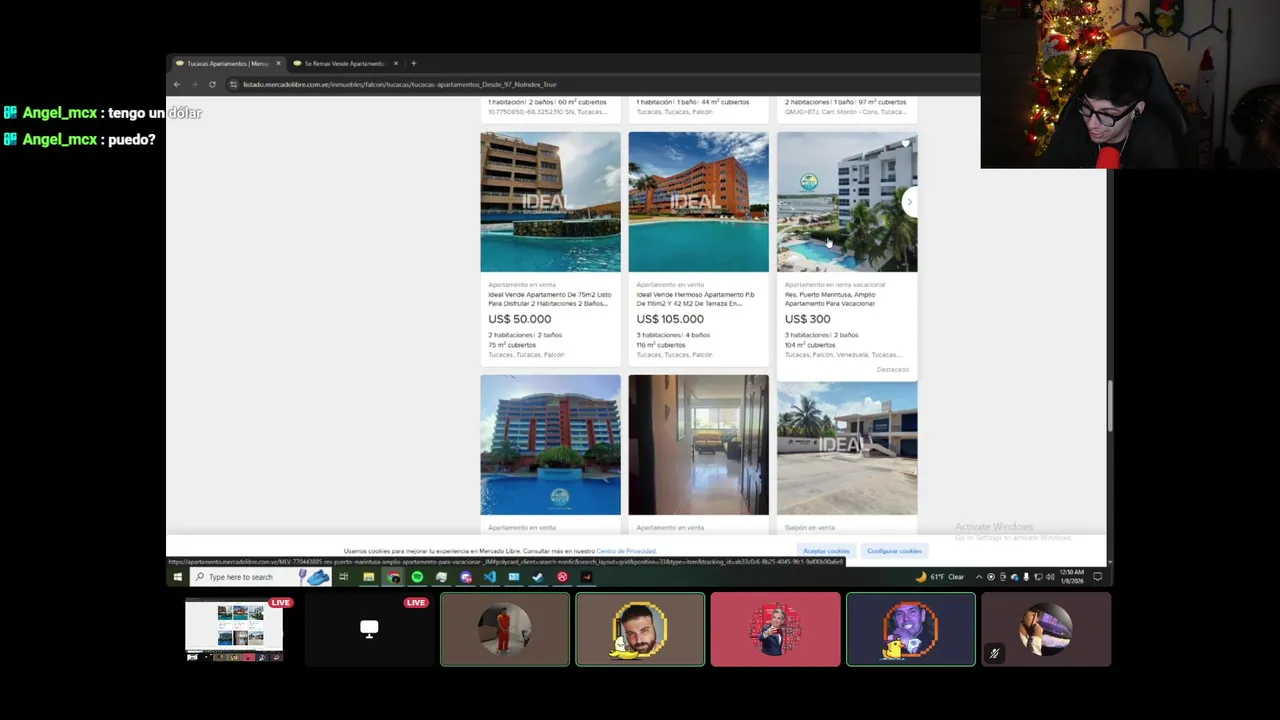Image resolution: width=1280 pixels, height=720 pixels.
Task: Accept cookies with Aceptar cookies button
Action: click(826, 551)
